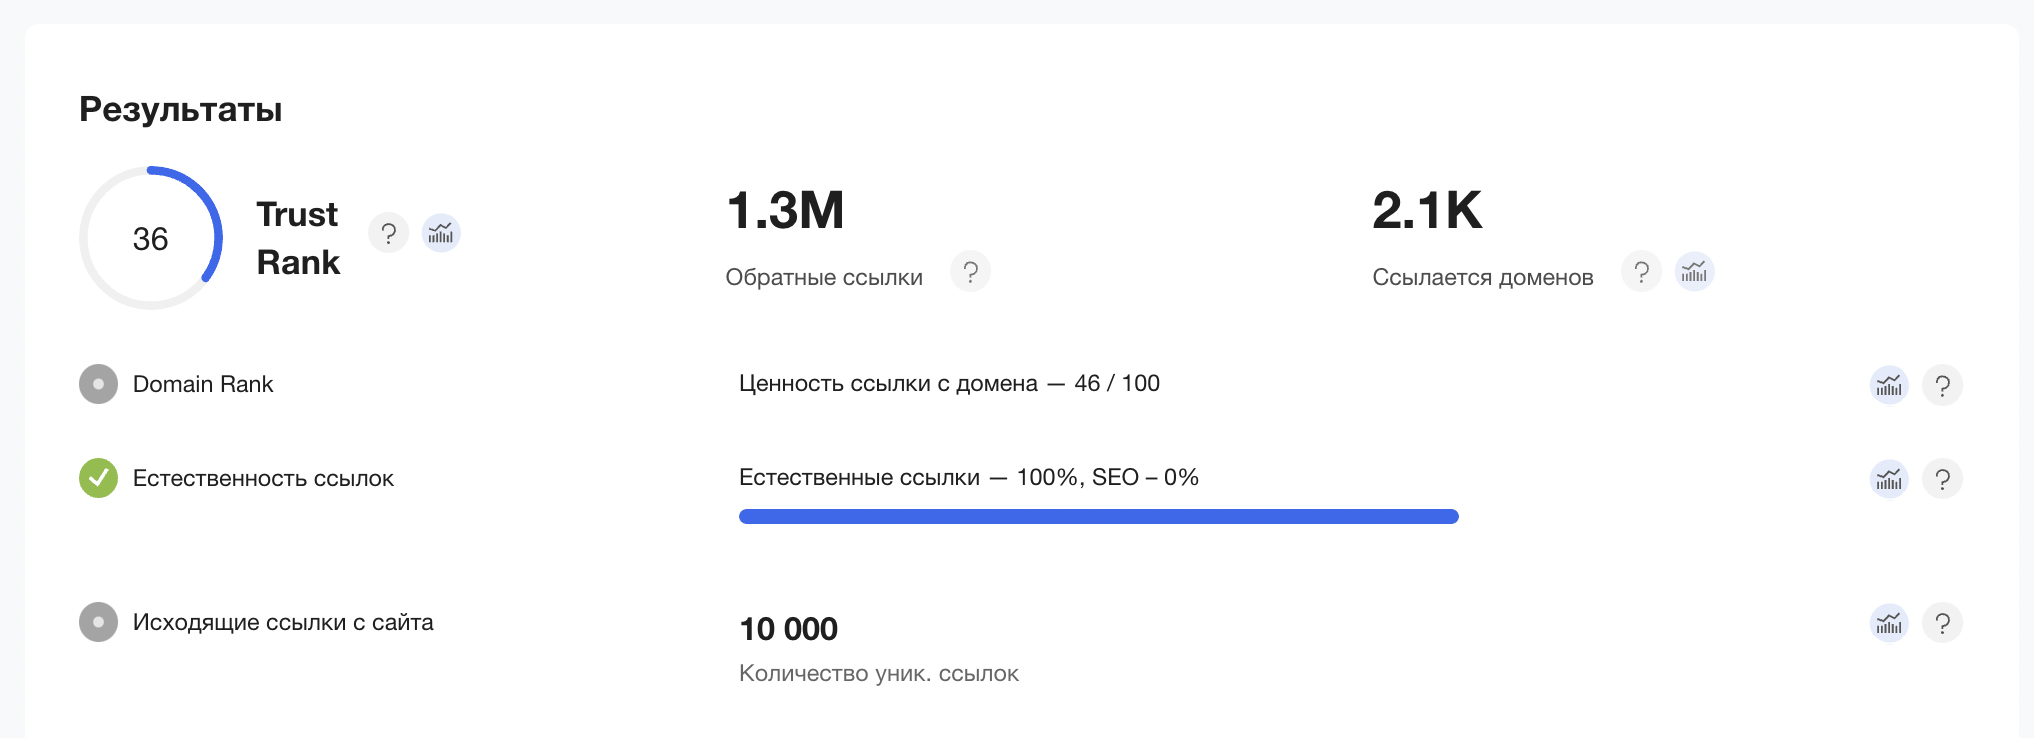
Task: Open the chart icon beside Ссылается доменов
Action: [x=1694, y=271]
